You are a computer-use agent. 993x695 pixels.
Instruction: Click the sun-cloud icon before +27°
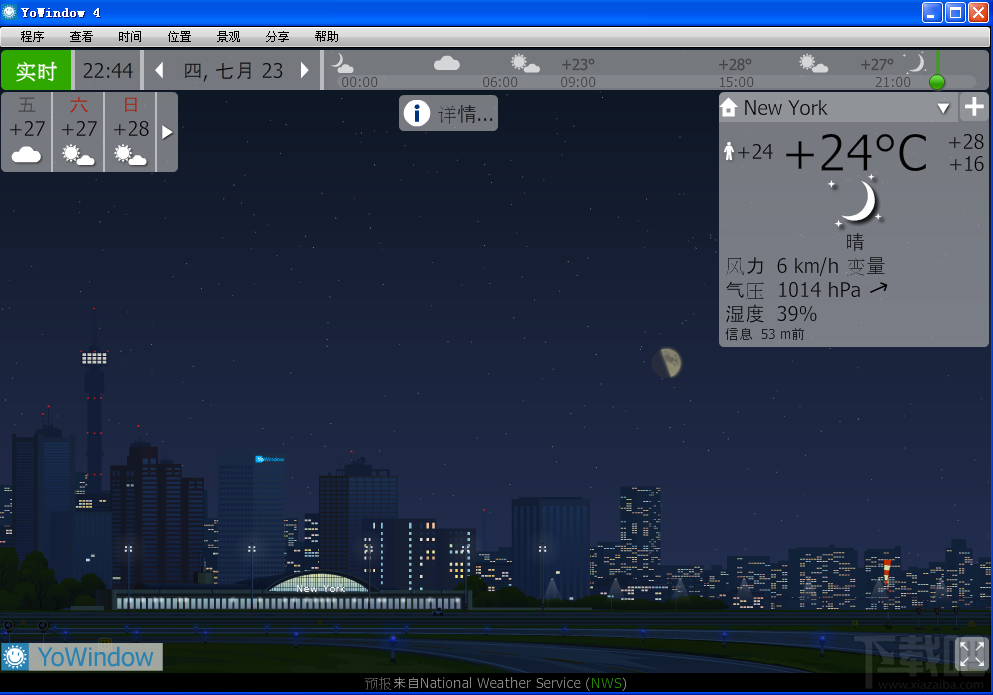[x=813, y=63]
